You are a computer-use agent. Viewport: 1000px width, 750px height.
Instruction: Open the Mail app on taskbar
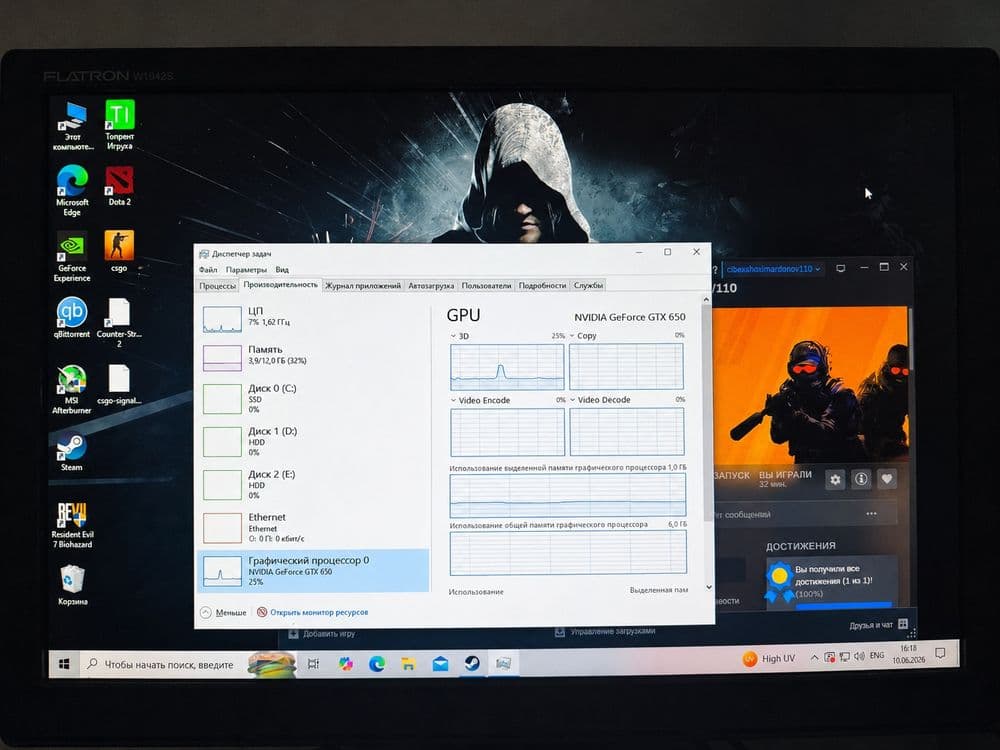tap(440, 664)
